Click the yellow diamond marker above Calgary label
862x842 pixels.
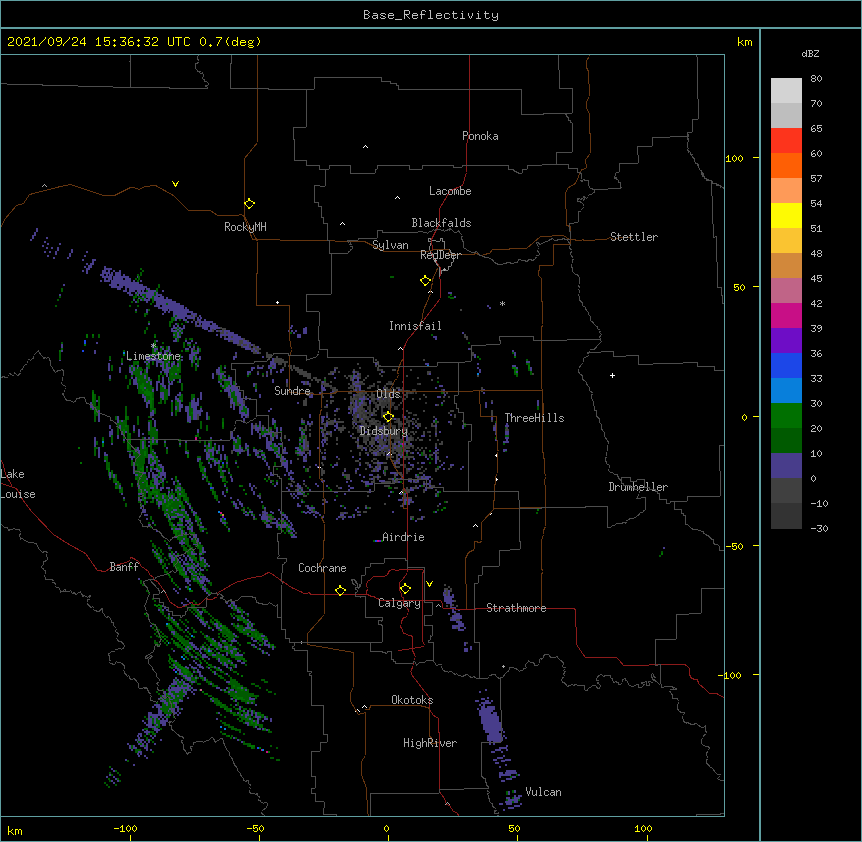point(405,589)
